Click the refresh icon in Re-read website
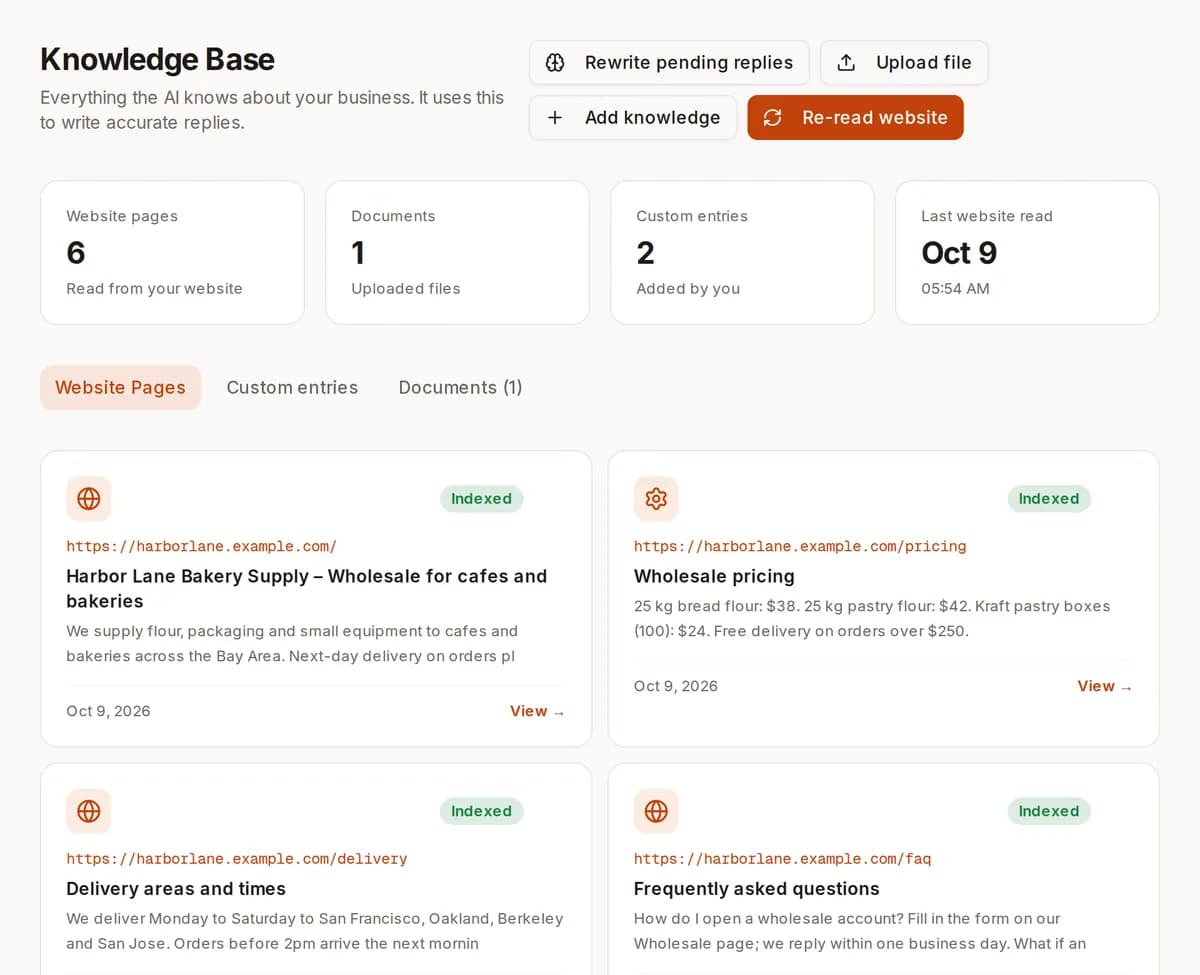The image size is (1200, 975). pos(772,118)
